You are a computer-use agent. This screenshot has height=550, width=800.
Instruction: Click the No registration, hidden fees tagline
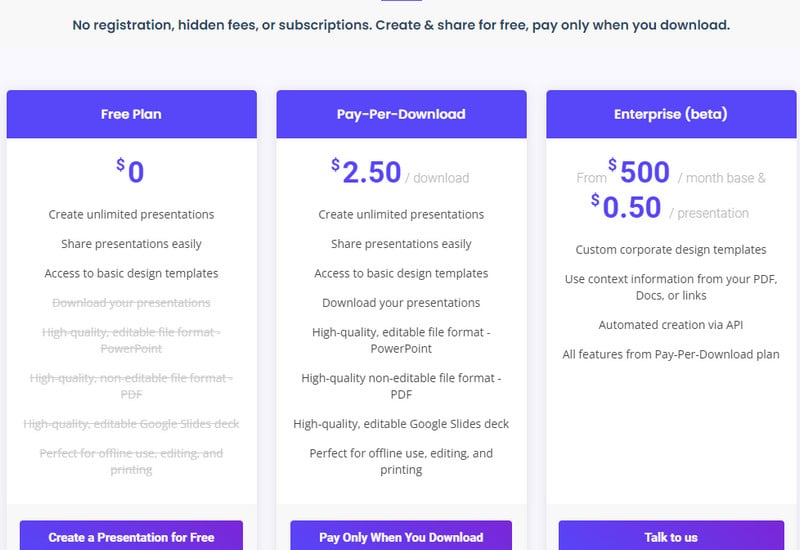click(401, 25)
